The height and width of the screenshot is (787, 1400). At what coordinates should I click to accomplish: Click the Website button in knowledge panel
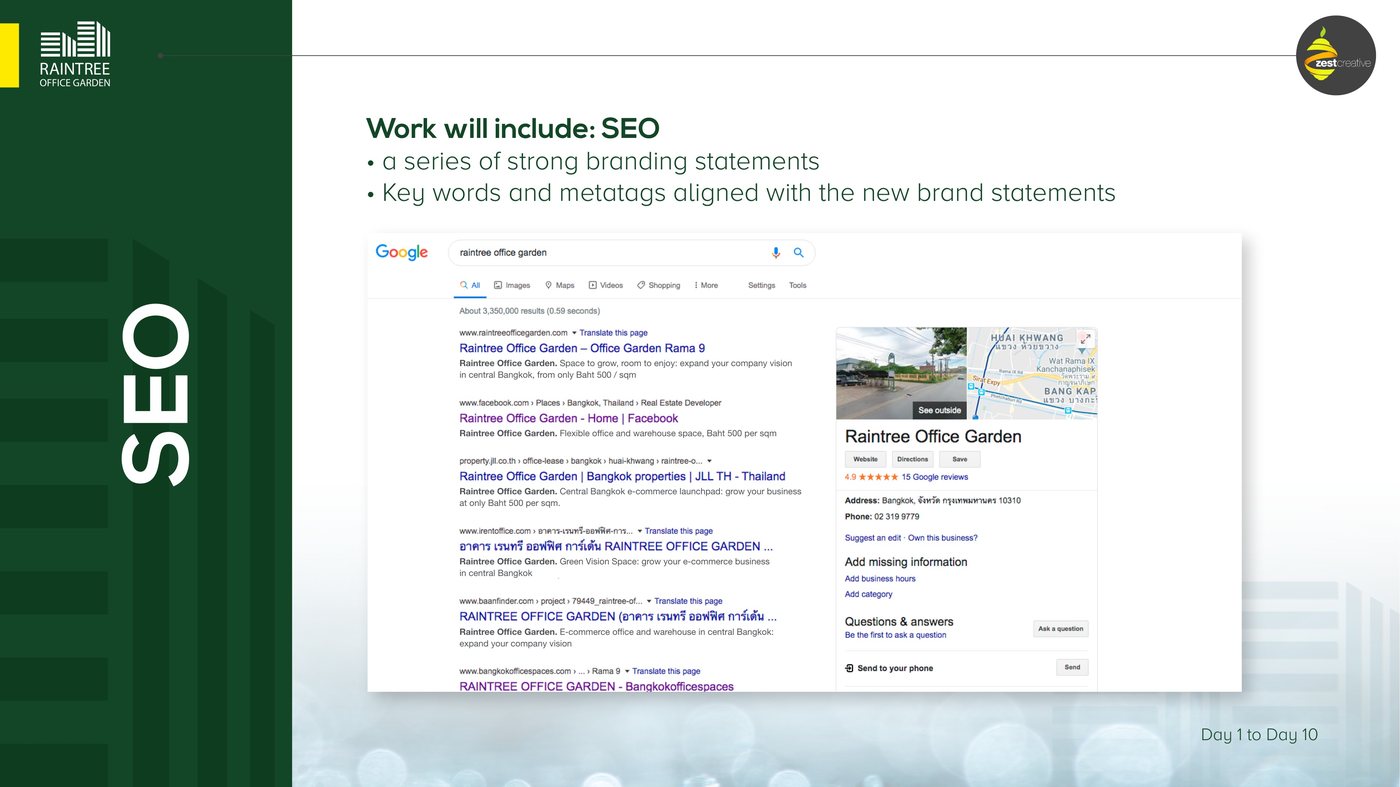pos(864,459)
